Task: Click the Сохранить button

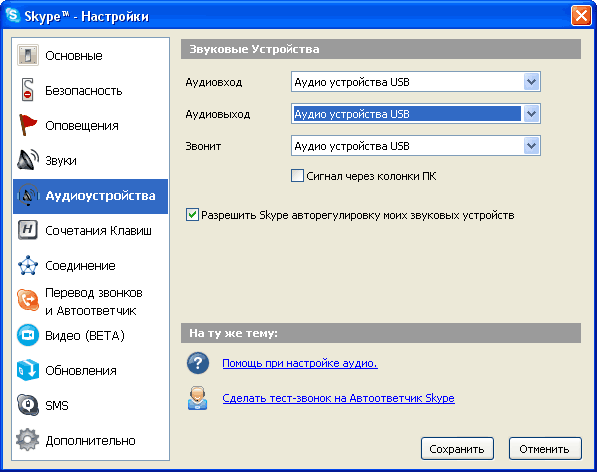Action: click(x=457, y=449)
